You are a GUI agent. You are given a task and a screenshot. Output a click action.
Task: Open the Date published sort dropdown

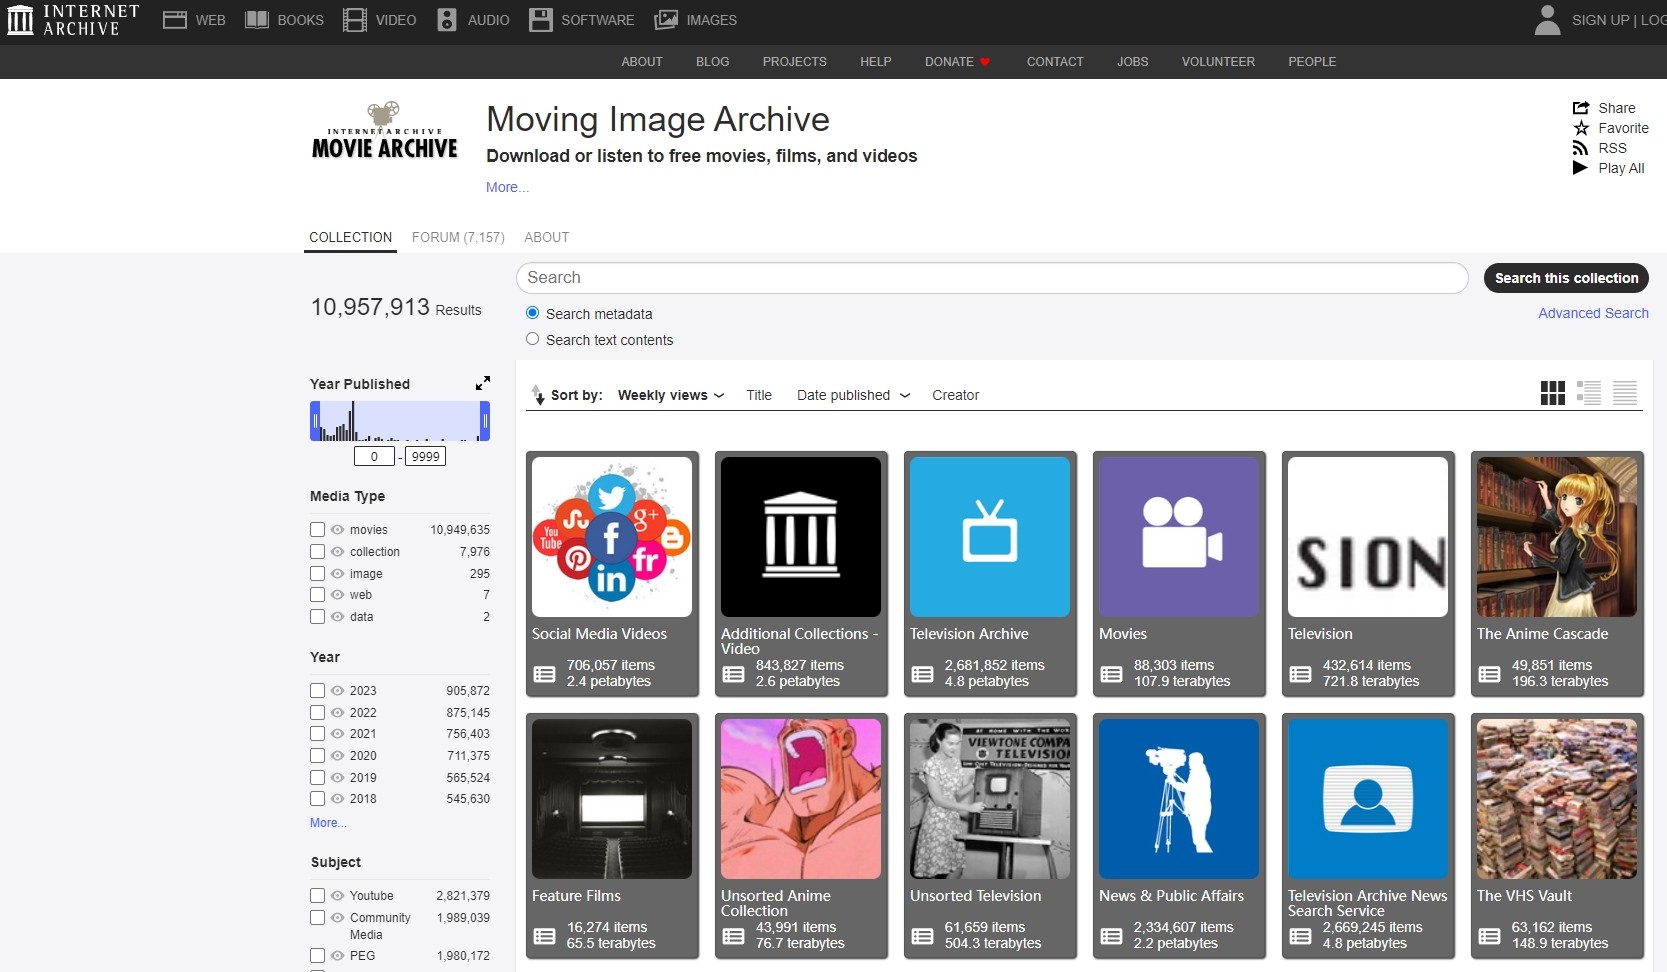852,395
